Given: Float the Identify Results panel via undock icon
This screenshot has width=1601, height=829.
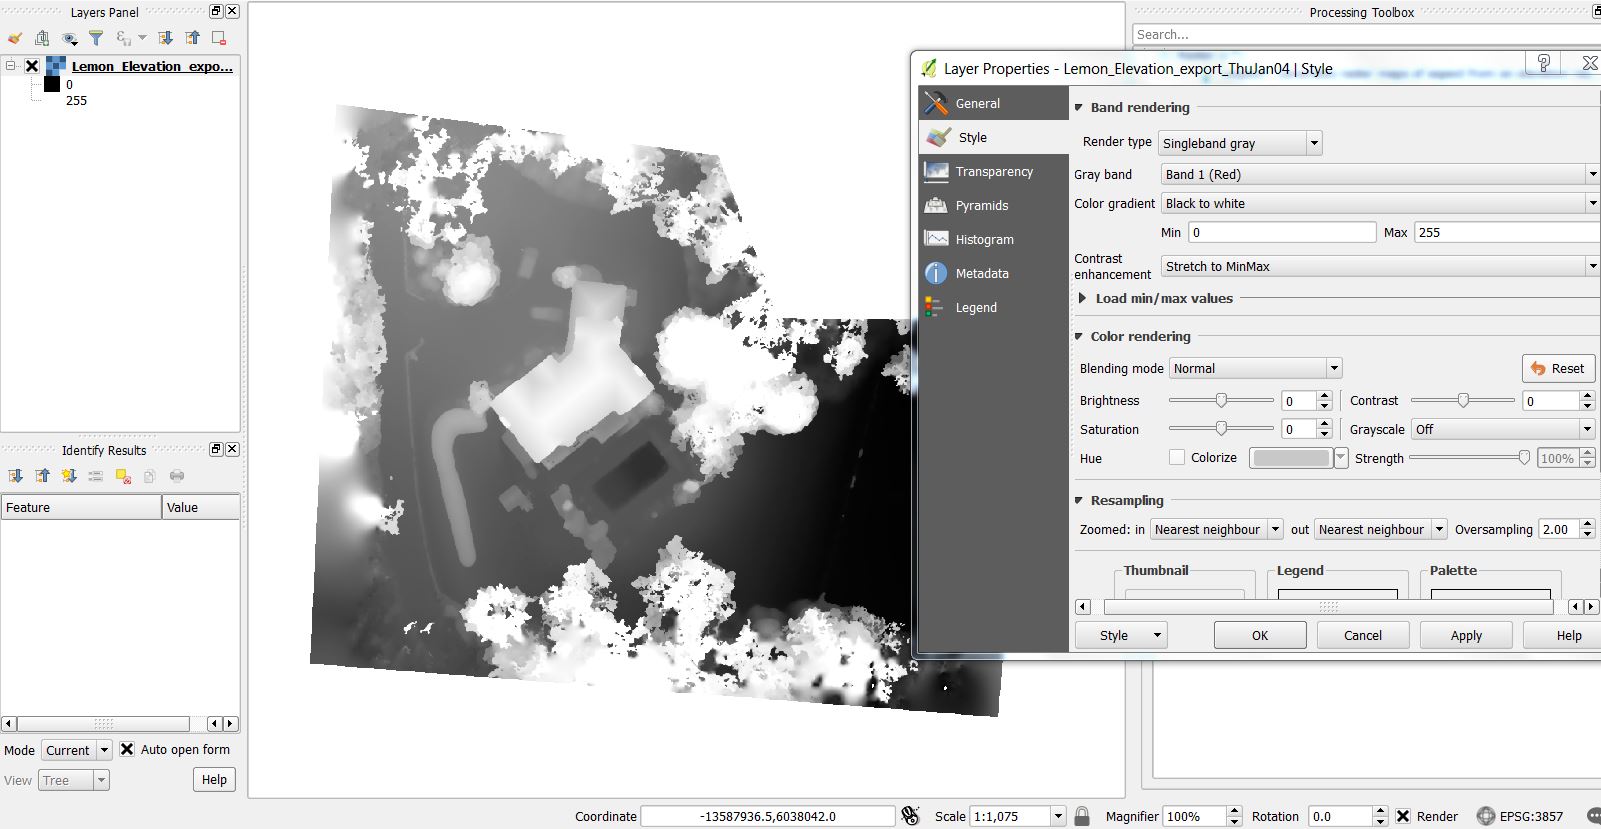Looking at the screenshot, I should point(216,449).
